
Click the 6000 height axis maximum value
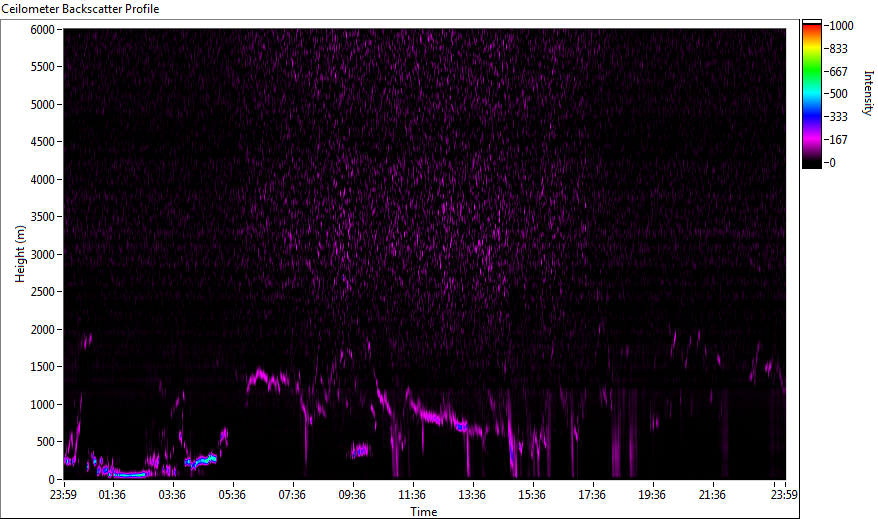tap(42, 29)
